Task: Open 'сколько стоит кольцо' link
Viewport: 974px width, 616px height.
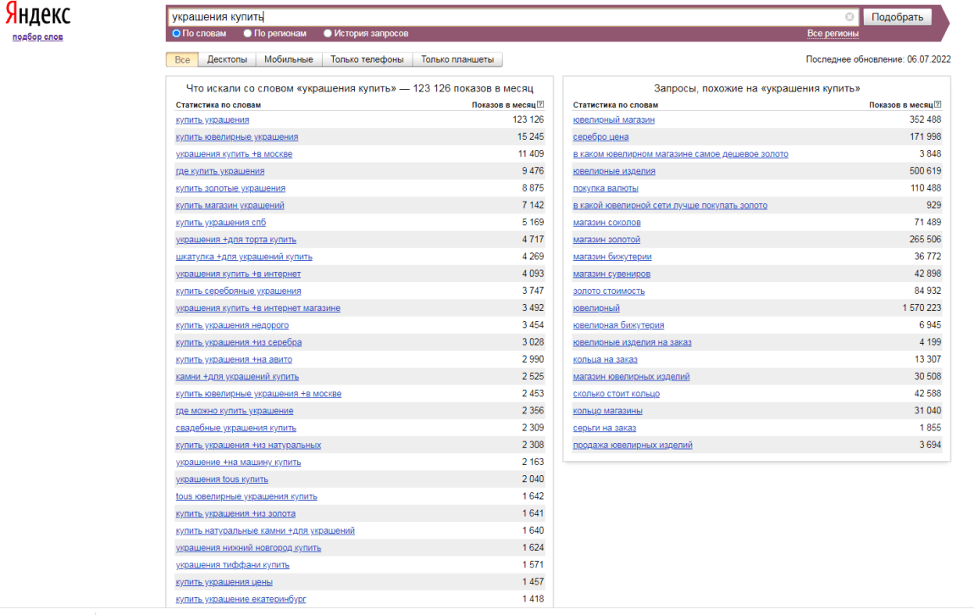Action: pyautogui.click(x=616, y=394)
